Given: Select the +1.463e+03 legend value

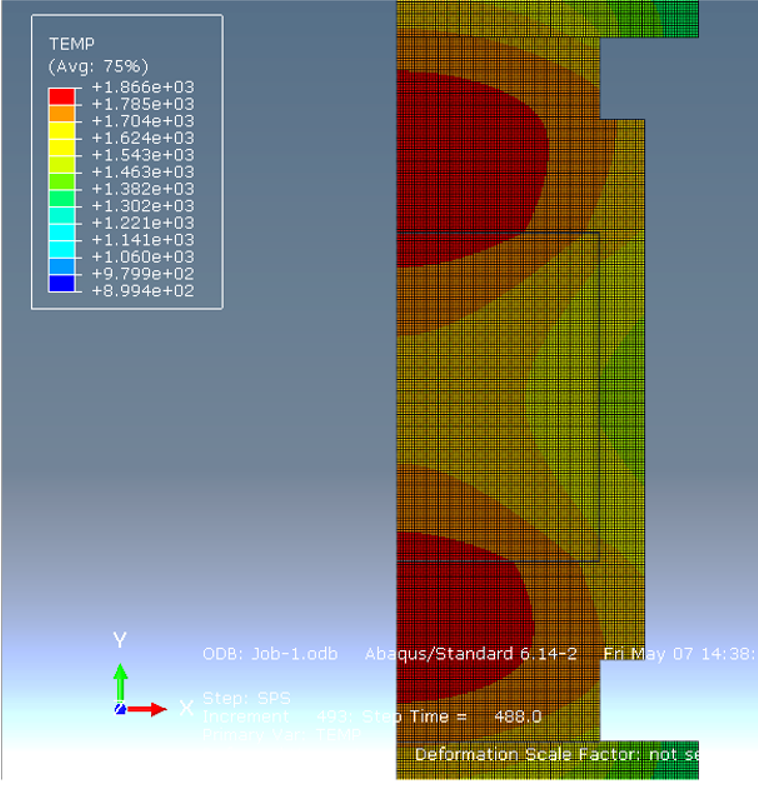Looking at the screenshot, I should (142, 172).
